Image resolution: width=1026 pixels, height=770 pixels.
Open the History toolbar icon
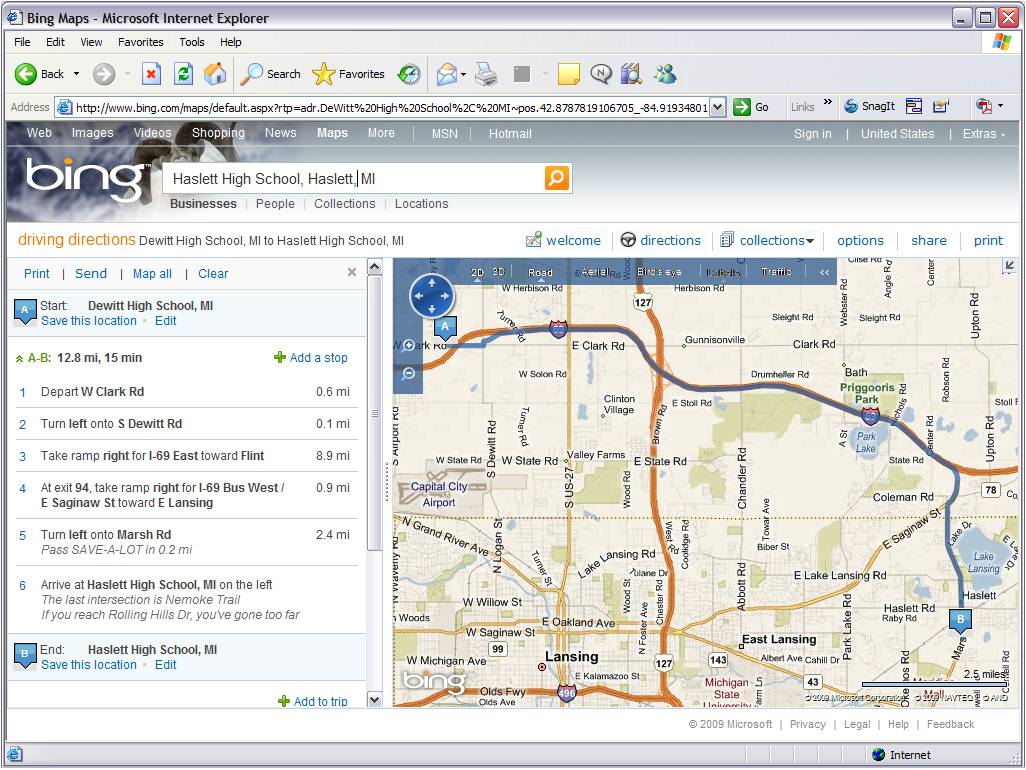click(409, 74)
